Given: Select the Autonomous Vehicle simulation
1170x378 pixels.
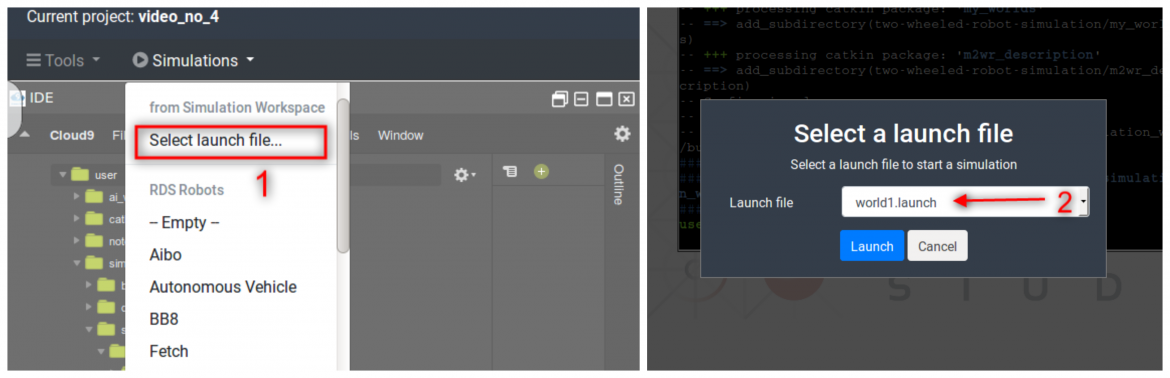Looking at the screenshot, I should click(x=223, y=287).
